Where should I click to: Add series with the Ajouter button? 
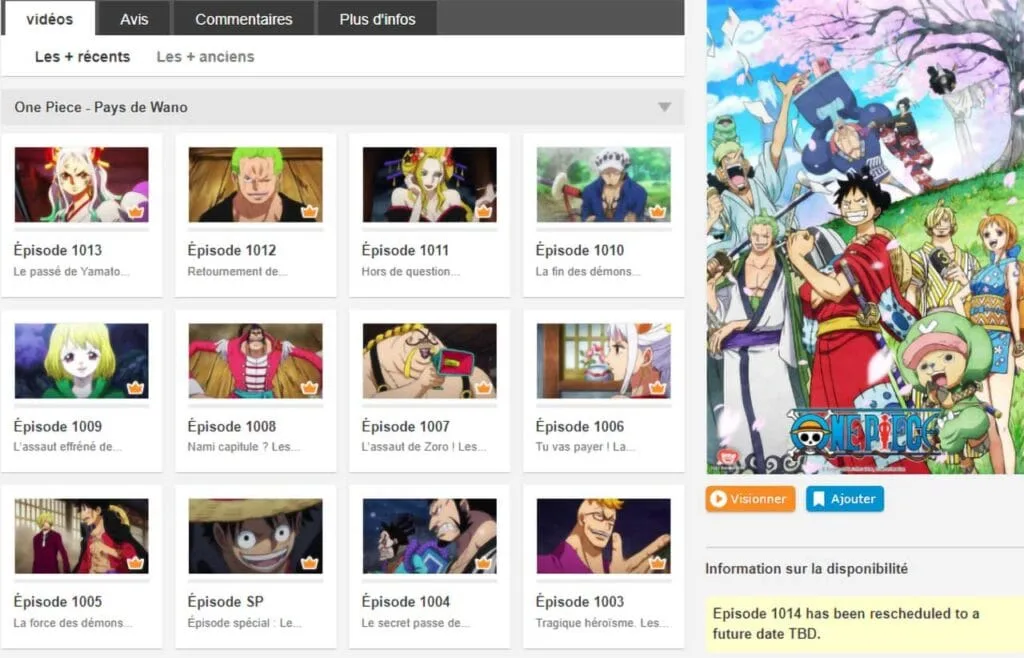[x=844, y=499]
